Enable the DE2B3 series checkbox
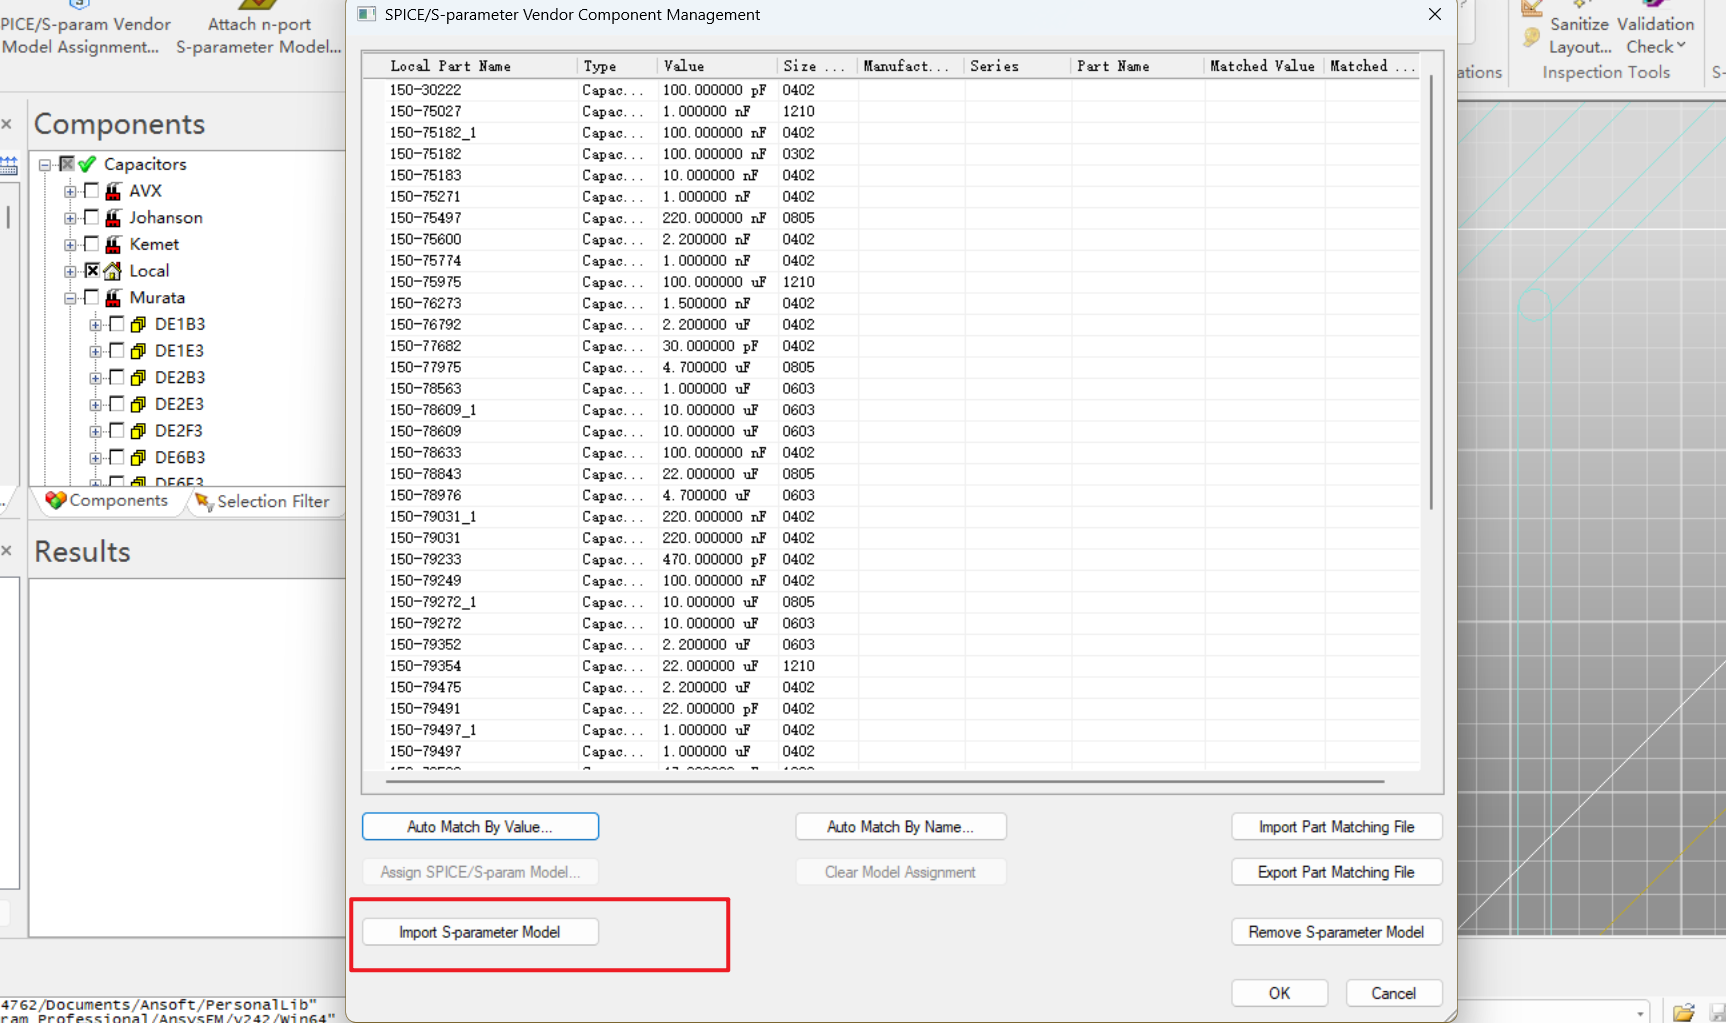The height and width of the screenshot is (1023, 1726). pyautogui.click(x=117, y=377)
